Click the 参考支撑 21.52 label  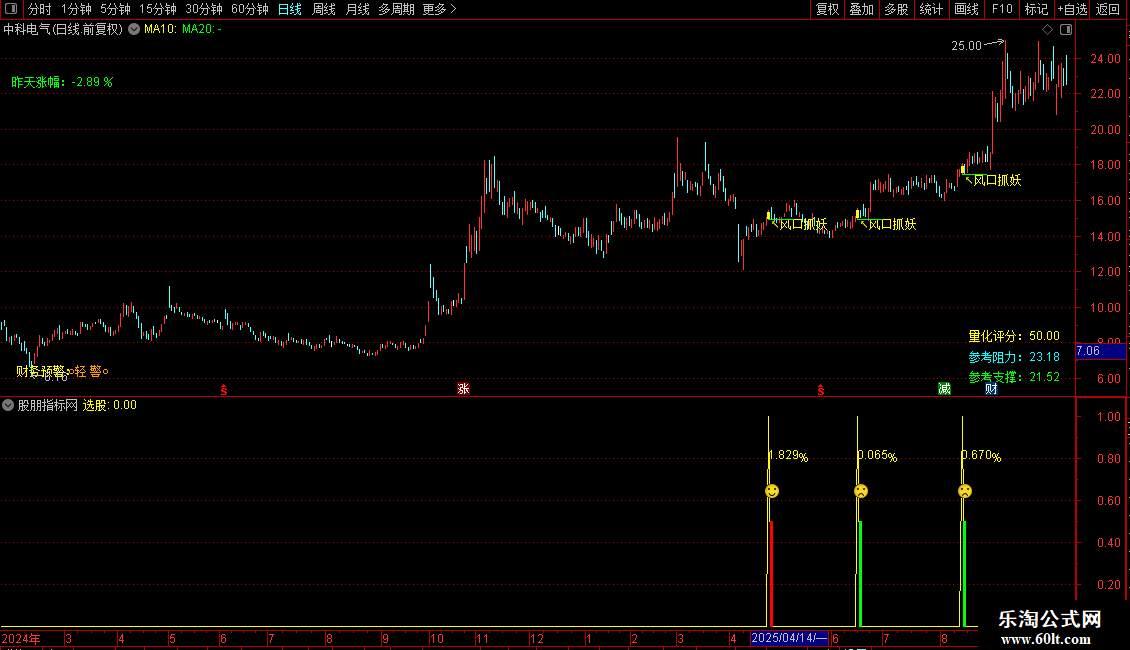[x=1013, y=378]
